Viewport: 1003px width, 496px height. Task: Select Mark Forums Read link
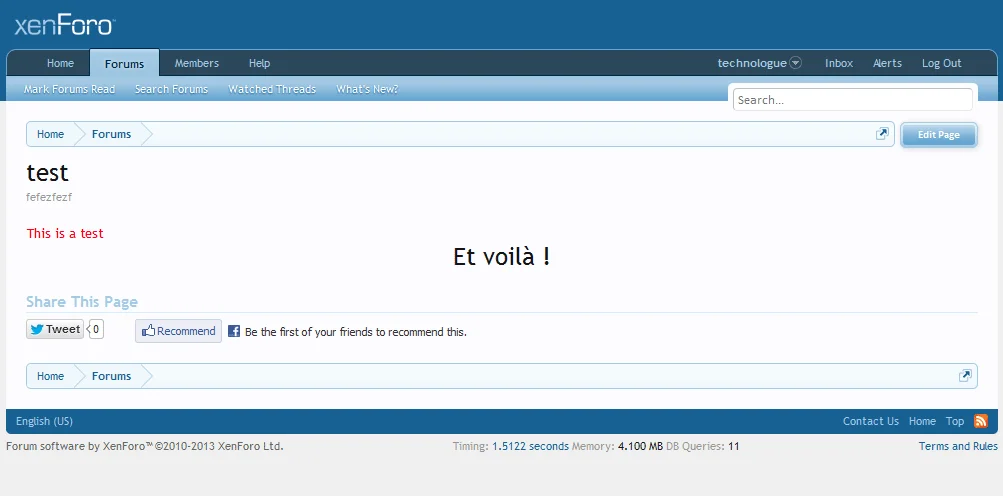[x=69, y=89]
